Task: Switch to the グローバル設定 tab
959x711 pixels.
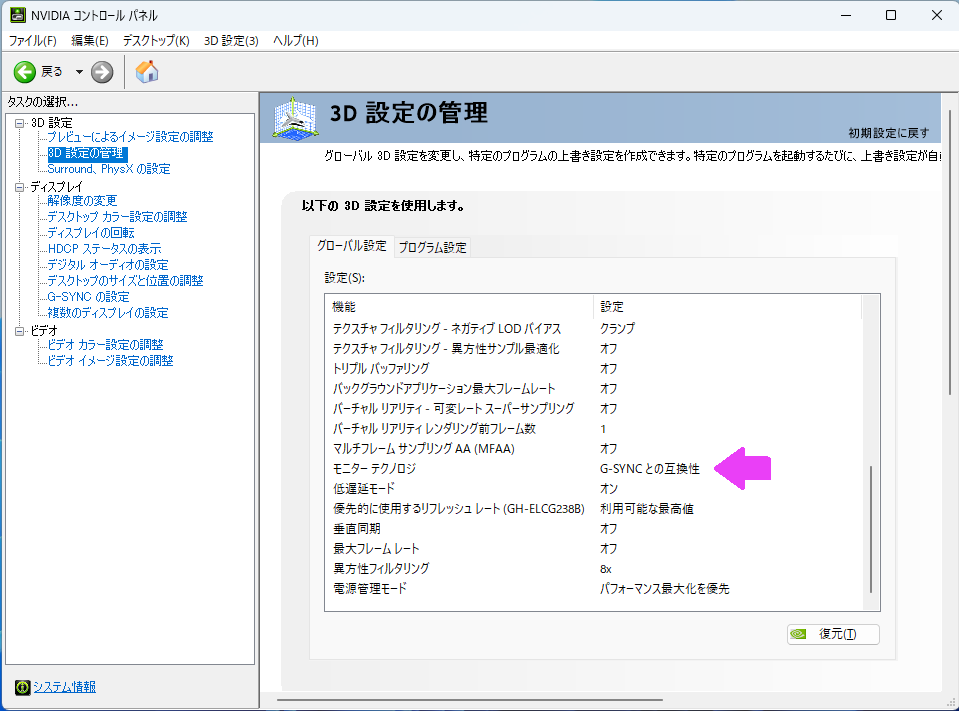Action: (x=352, y=246)
